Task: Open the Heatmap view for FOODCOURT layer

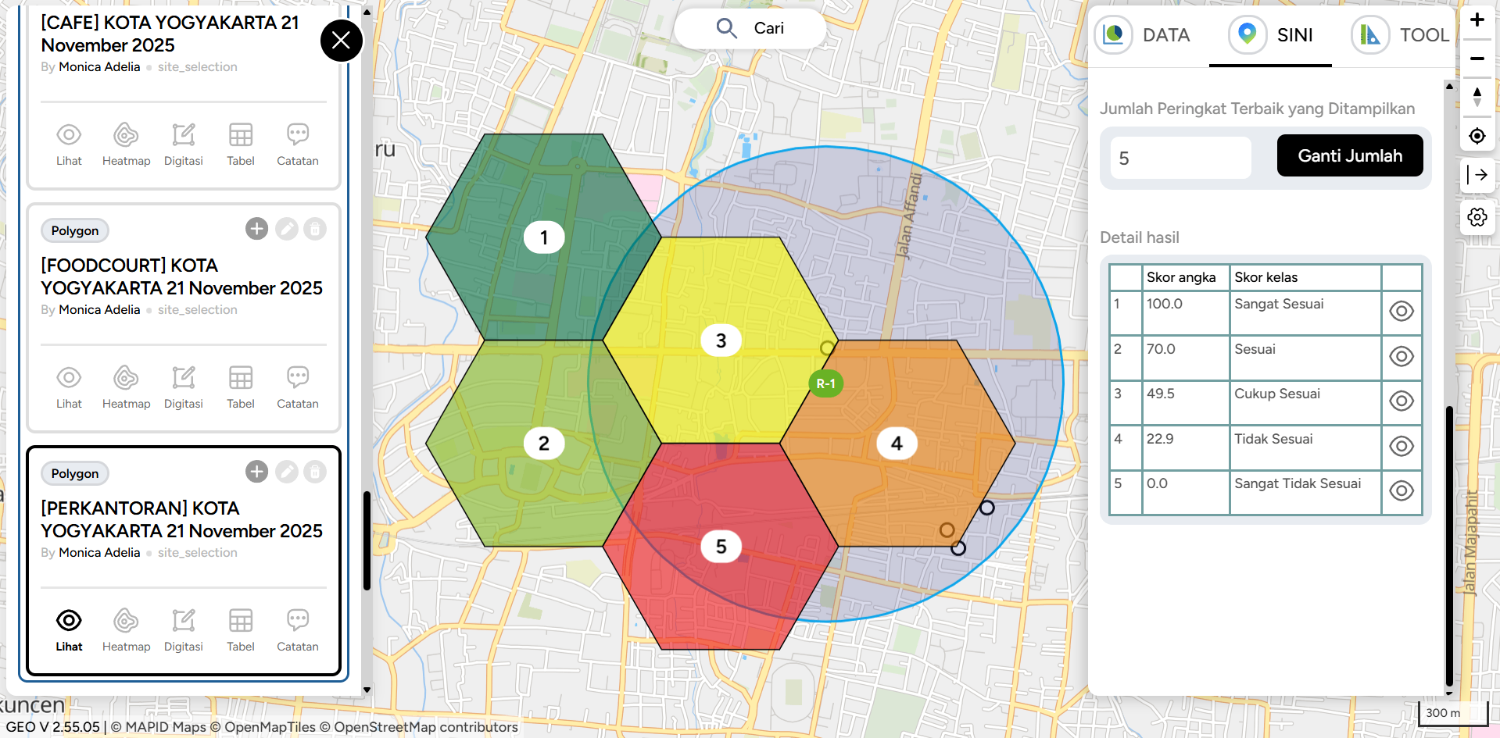Action: pos(126,386)
